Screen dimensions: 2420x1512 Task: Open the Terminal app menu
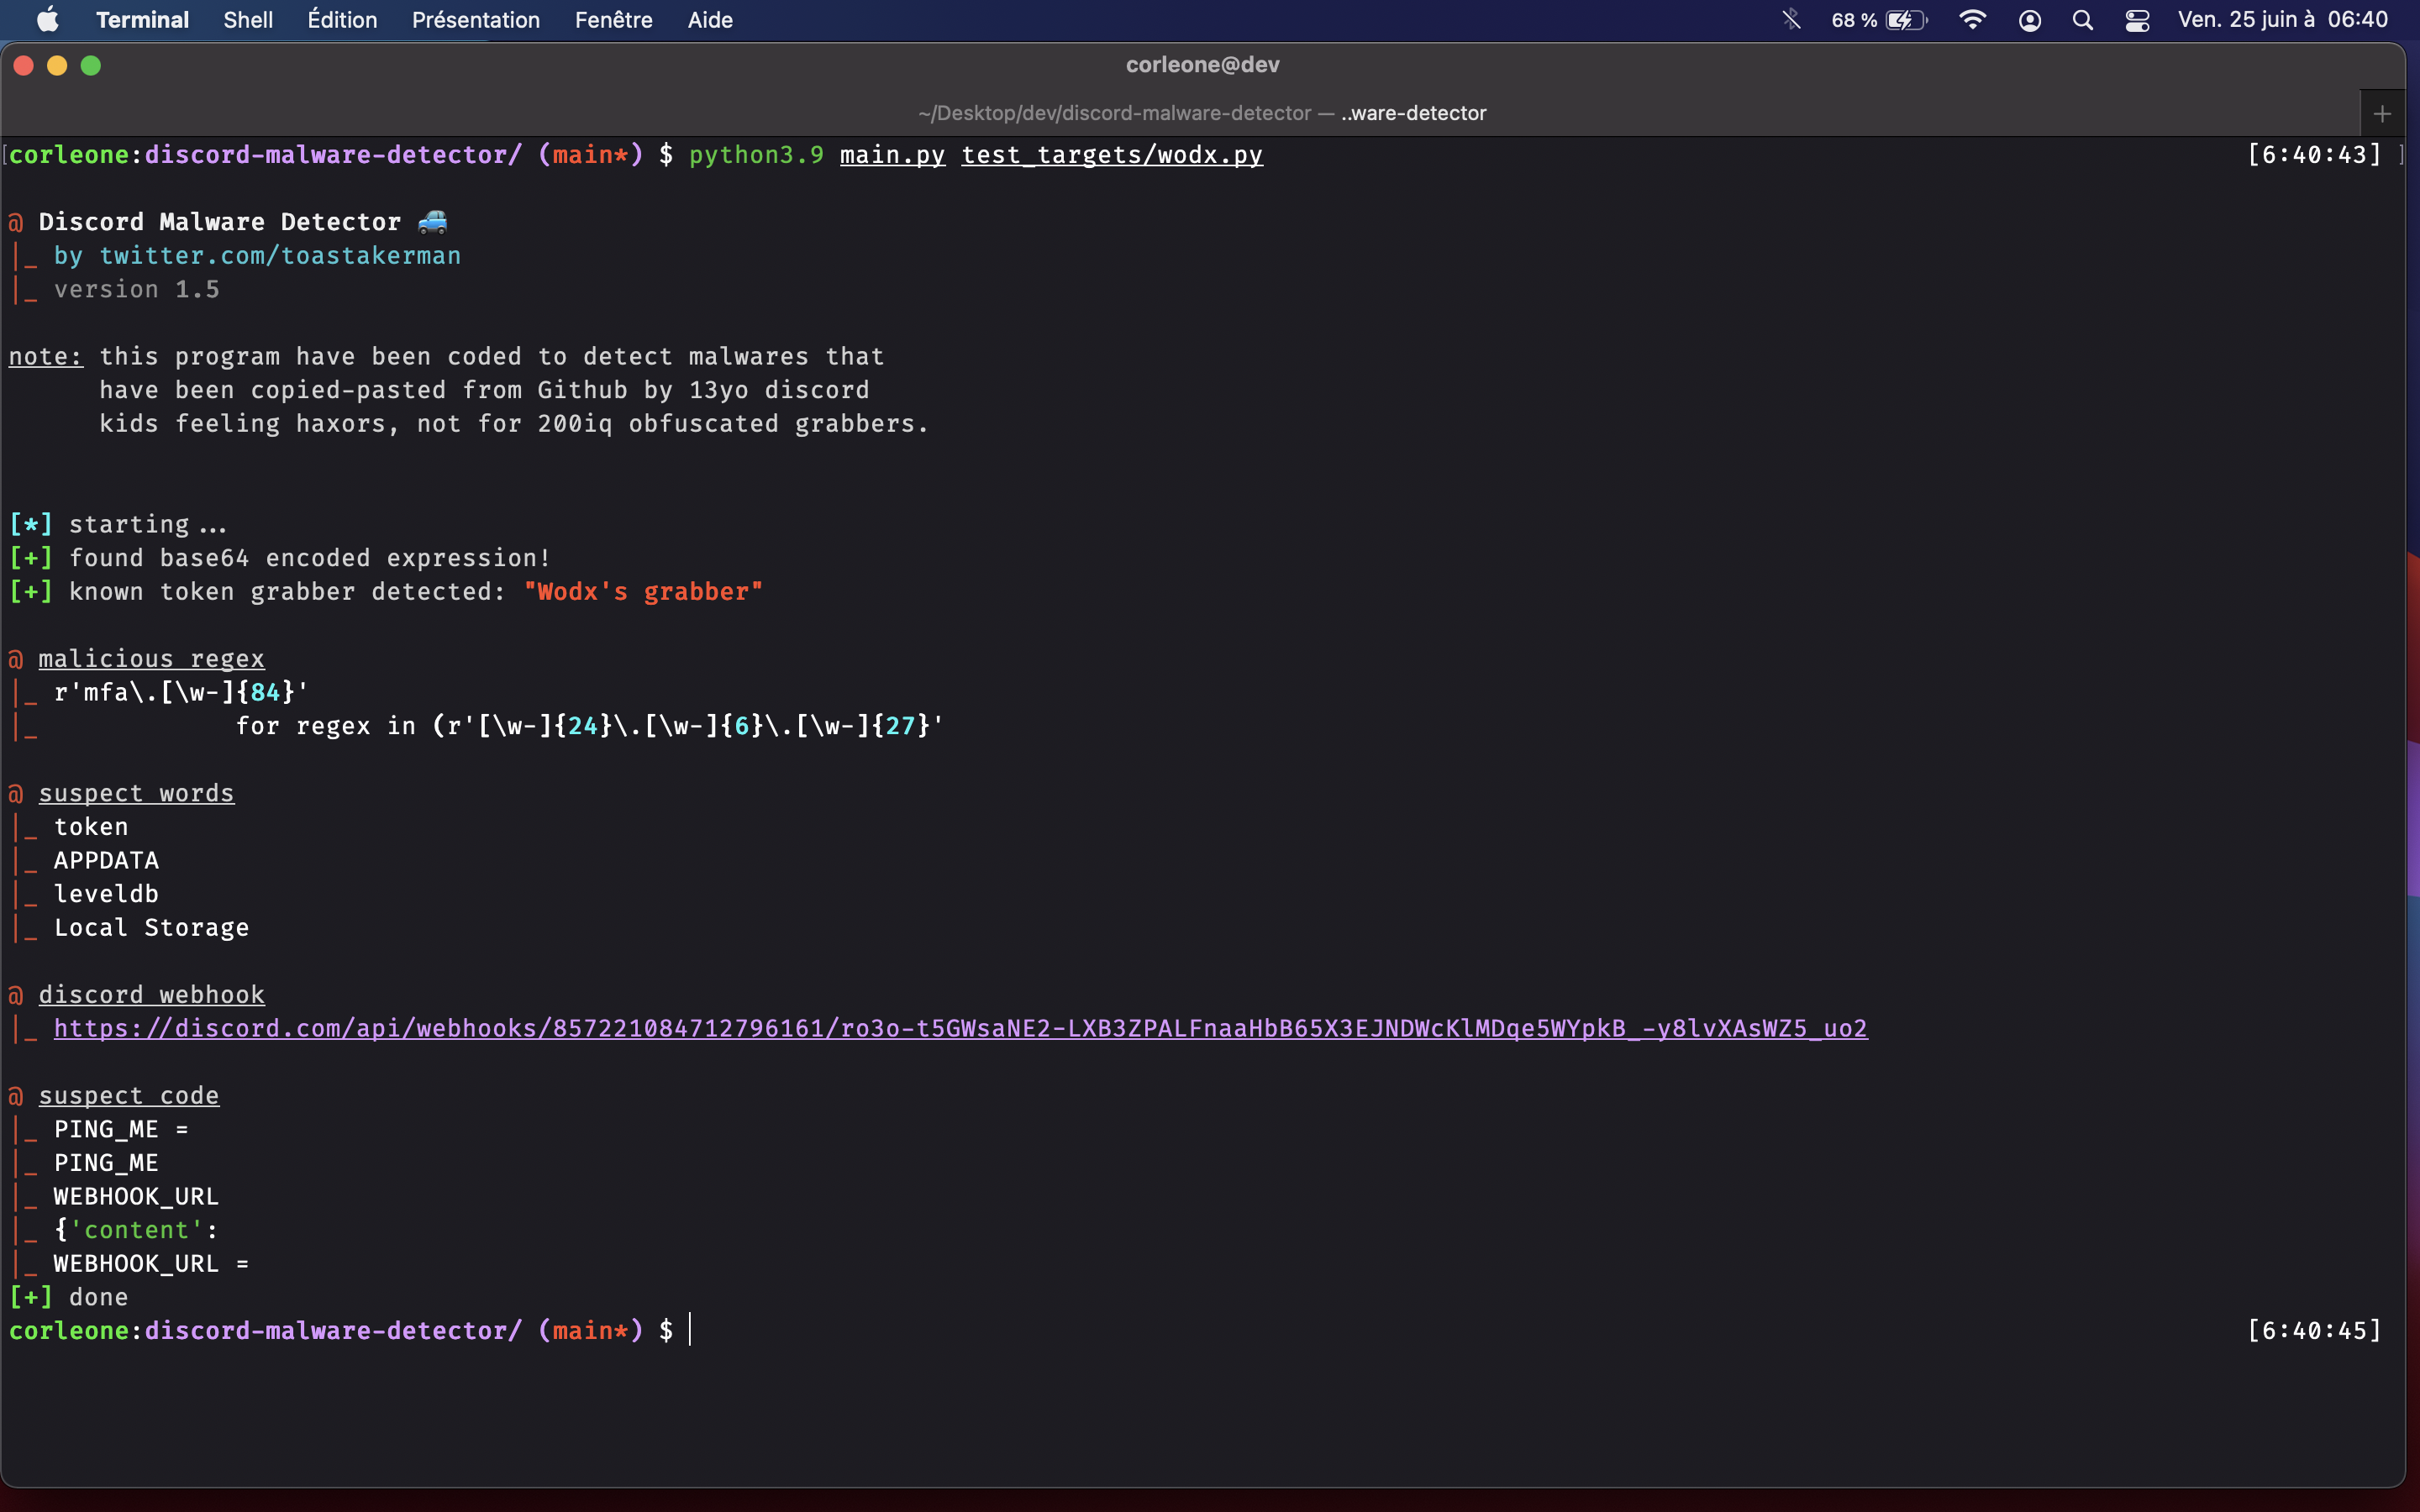(142, 20)
